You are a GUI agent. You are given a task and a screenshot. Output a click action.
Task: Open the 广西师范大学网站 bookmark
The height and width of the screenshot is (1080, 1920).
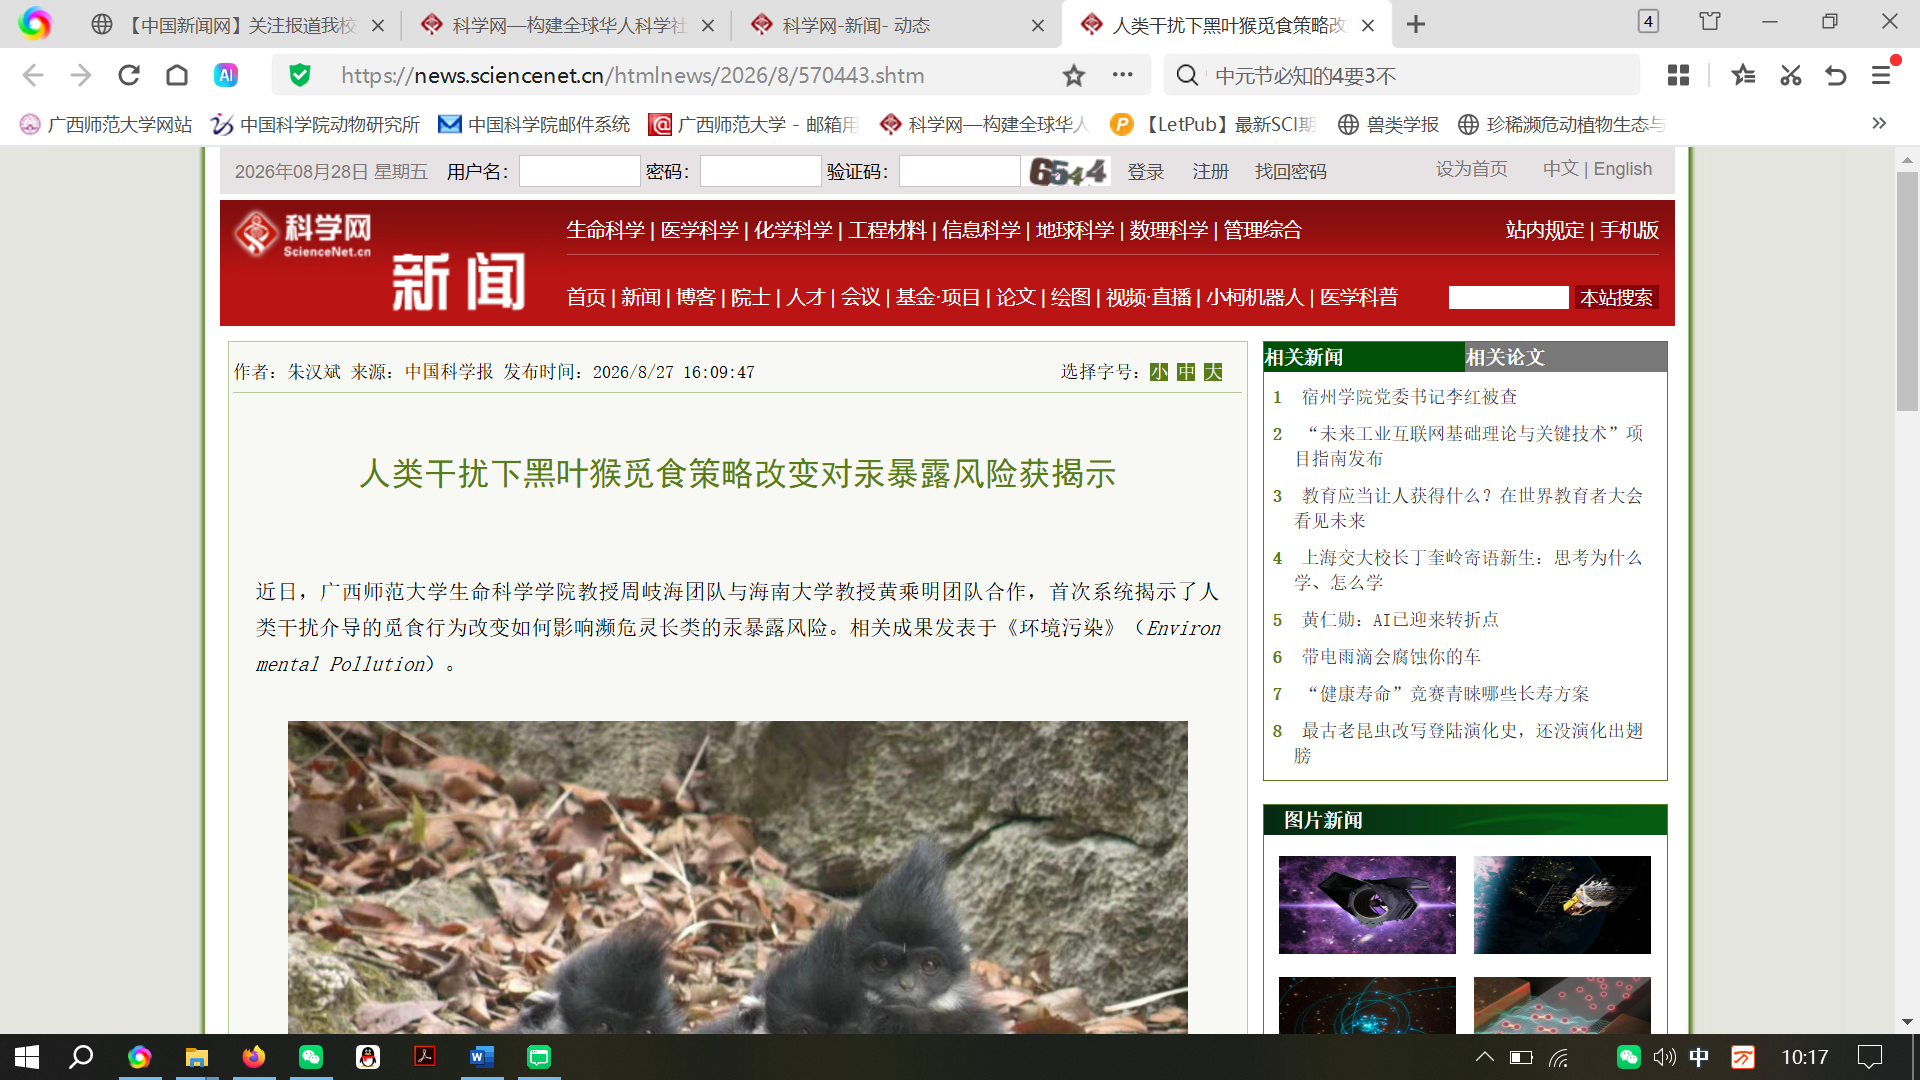(106, 124)
